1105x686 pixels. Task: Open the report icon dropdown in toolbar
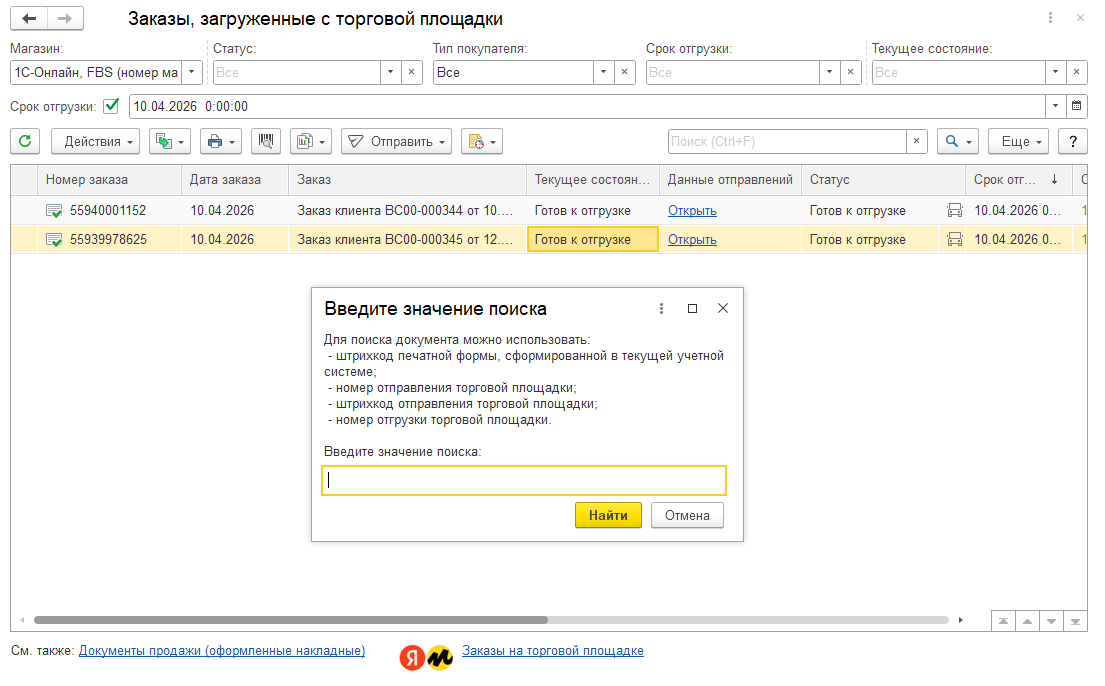point(311,141)
